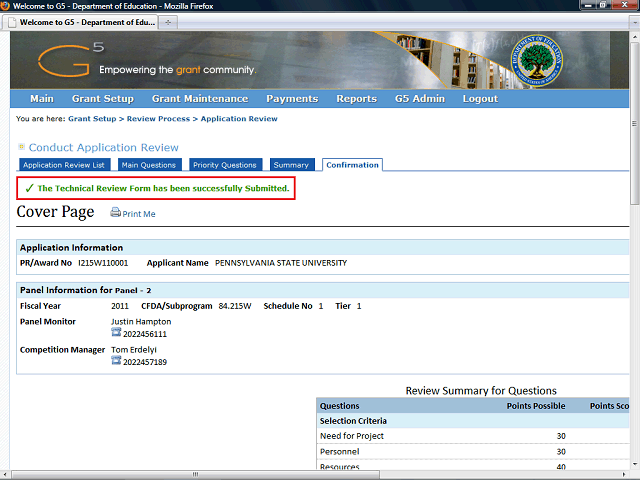Click the printer icon beside Print Me

pyautogui.click(x=115, y=213)
